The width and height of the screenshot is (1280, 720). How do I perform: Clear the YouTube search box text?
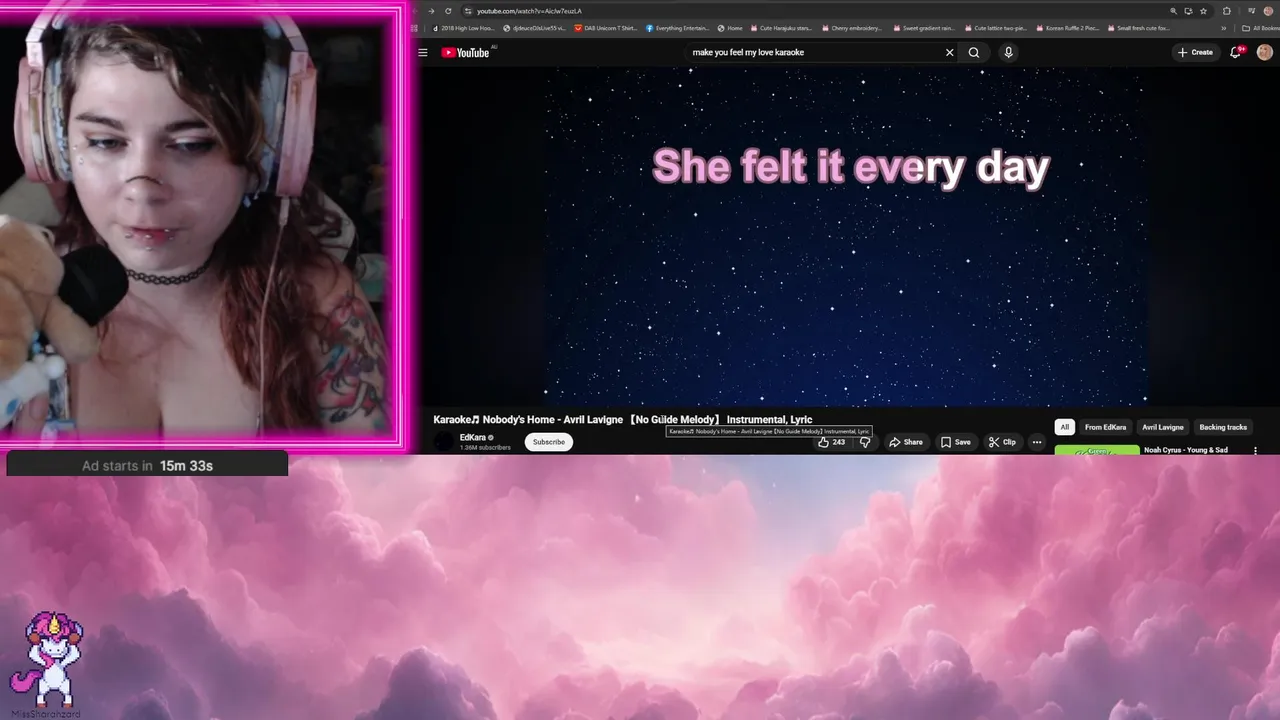tap(949, 52)
